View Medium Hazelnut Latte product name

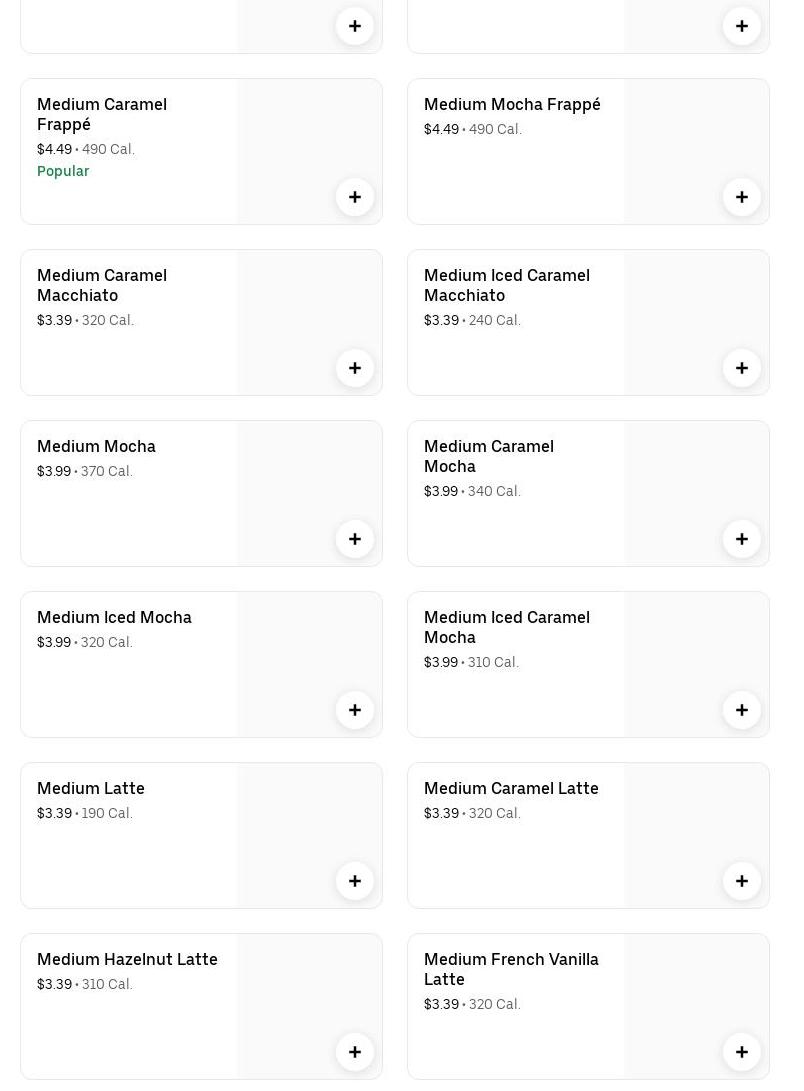(127, 959)
